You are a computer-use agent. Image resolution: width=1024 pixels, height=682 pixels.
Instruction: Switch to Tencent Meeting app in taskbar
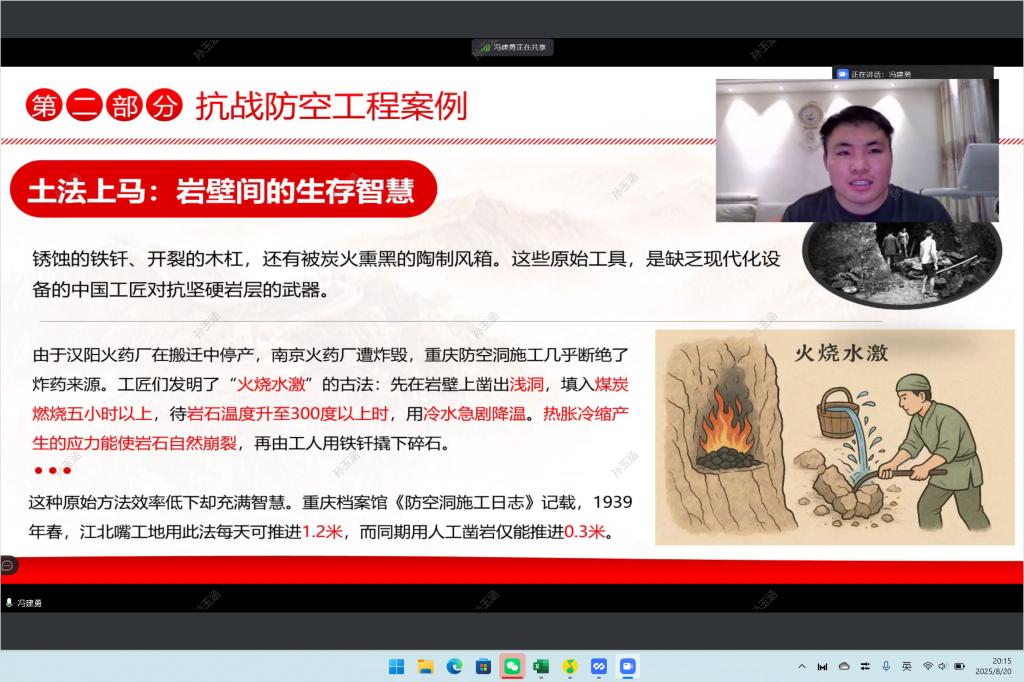pyautogui.click(x=628, y=666)
